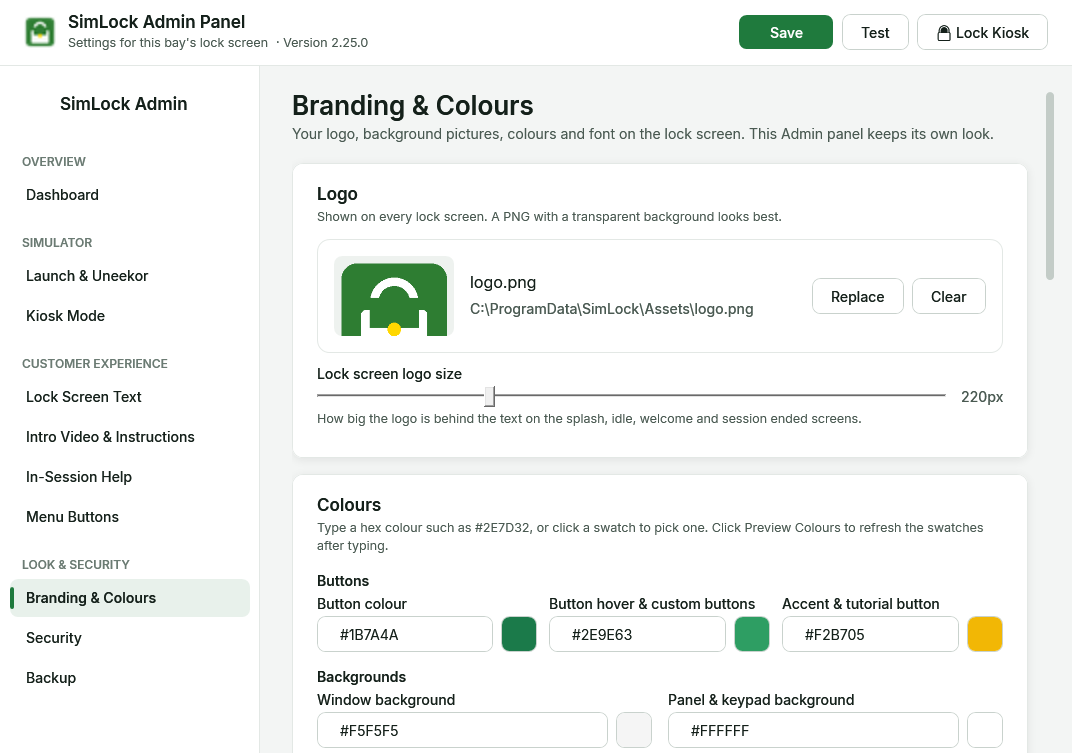
Task: Open the Window background light grey swatch
Action: pyautogui.click(x=634, y=730)
